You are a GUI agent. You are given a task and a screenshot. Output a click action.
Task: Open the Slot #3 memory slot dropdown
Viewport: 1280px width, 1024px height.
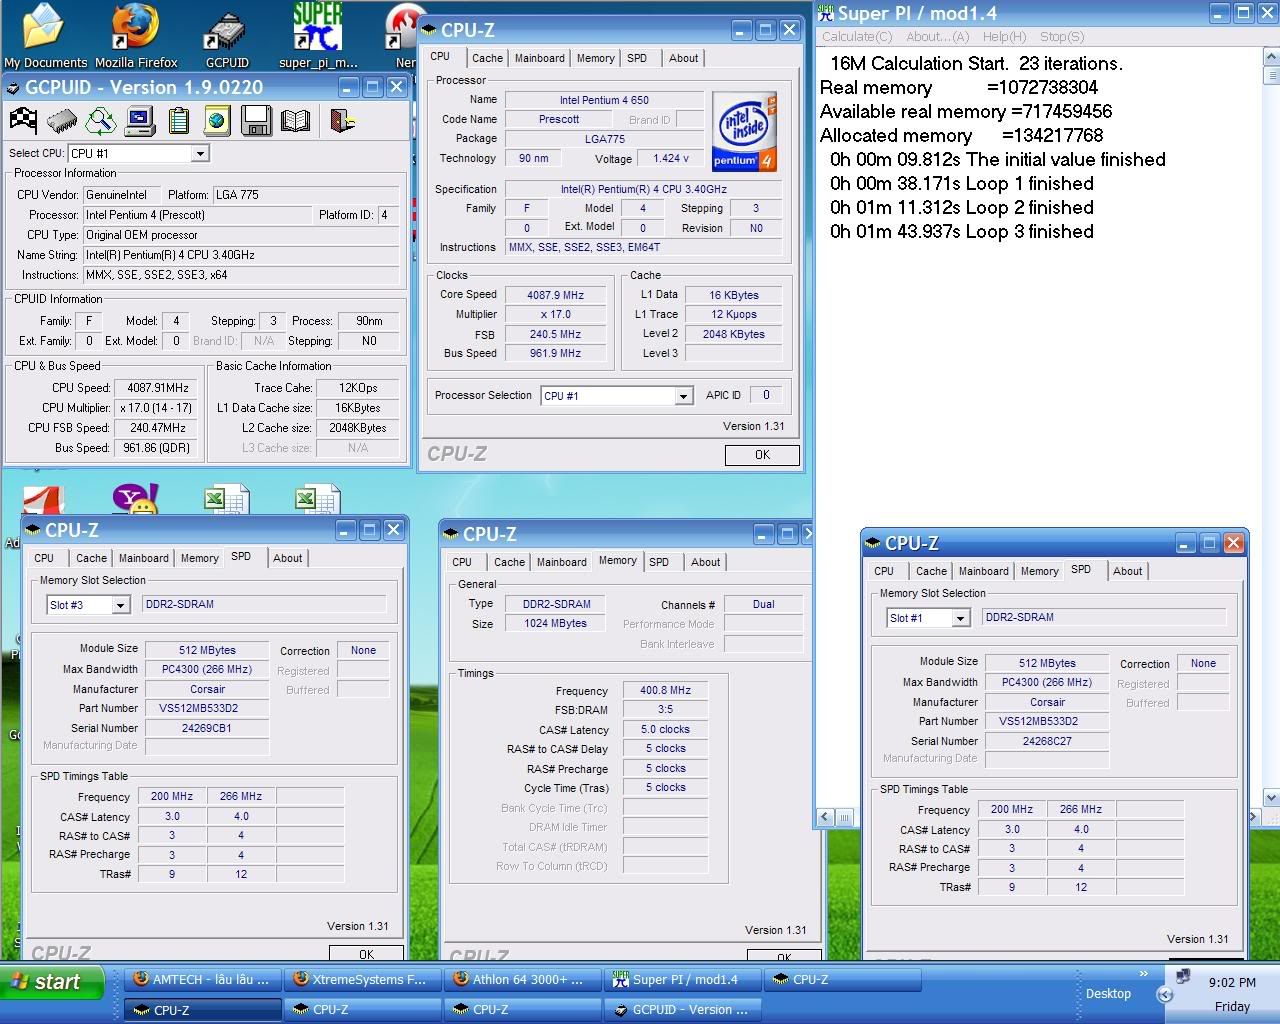click(x=120, y=605)
